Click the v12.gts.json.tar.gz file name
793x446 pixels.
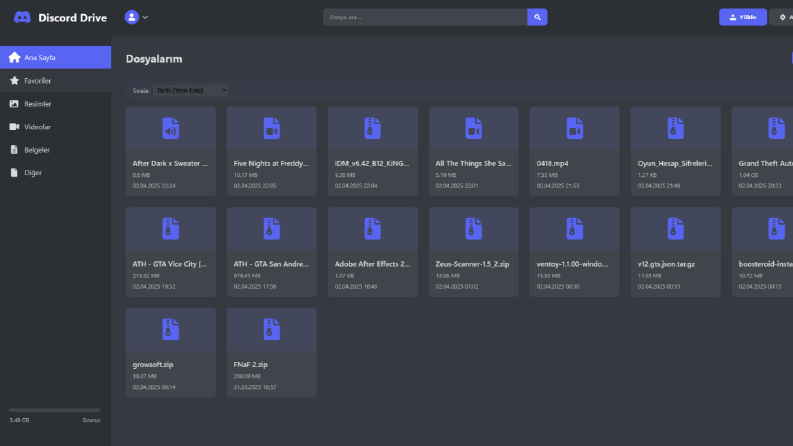point(666,264)
